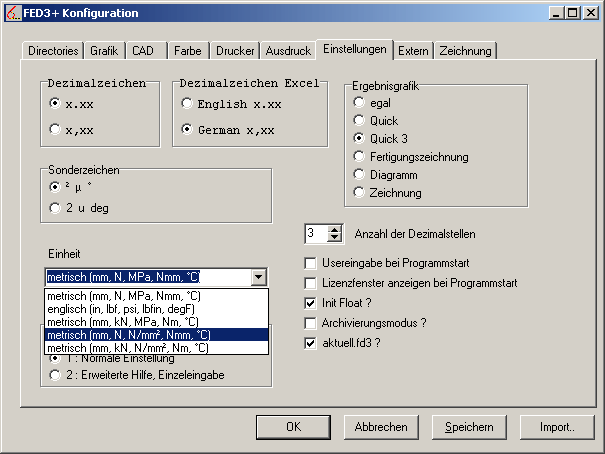Uncheck the Init Float option
This screenshot has height=454, width=605.
click(311, 303)
